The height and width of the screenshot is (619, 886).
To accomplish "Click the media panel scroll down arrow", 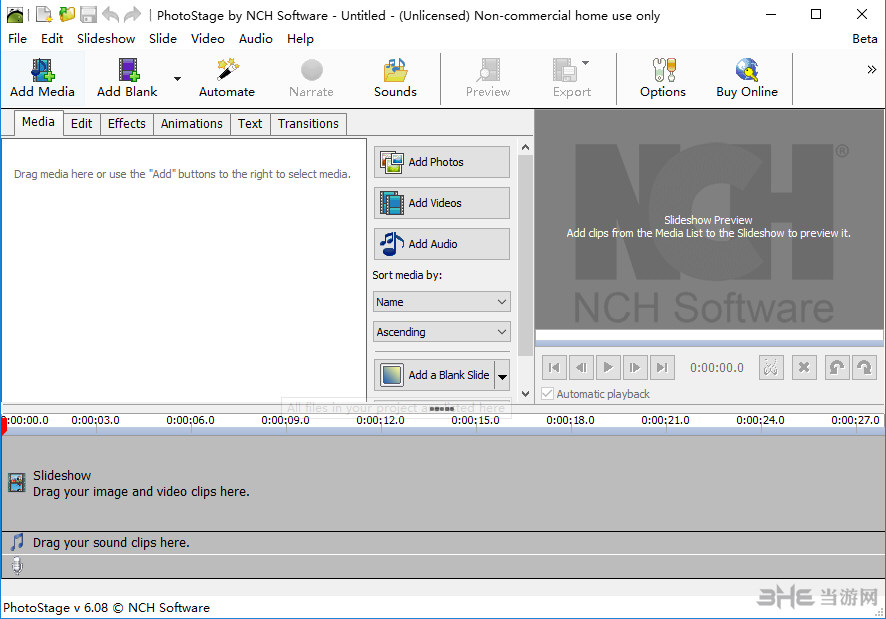I will pyautogui.click(x=525, y=393).
